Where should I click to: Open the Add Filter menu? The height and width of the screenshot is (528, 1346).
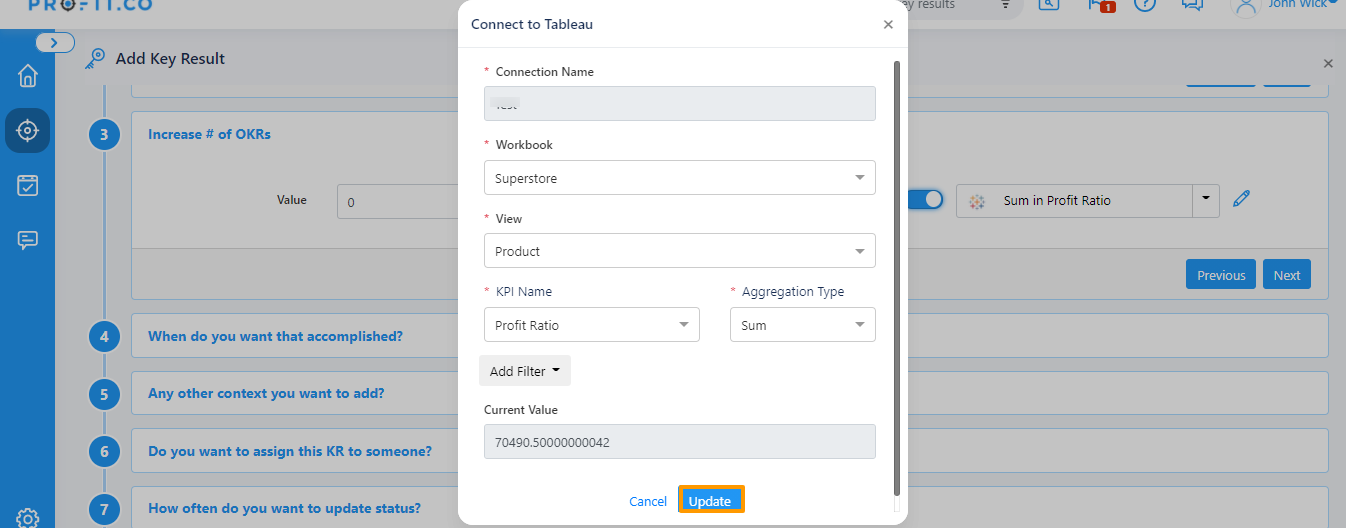pos(524,371)
